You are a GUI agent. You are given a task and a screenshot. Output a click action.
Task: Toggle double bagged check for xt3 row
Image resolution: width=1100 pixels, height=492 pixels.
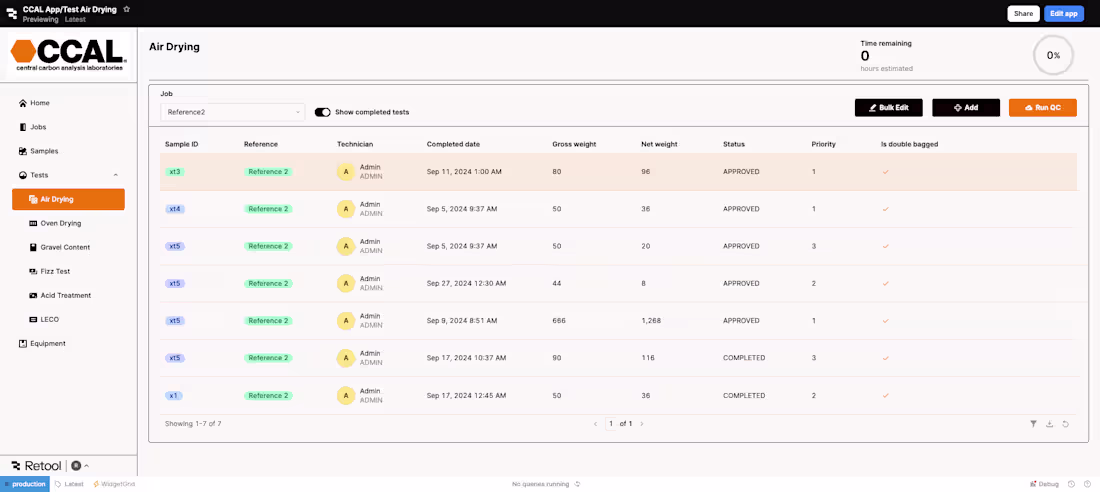point(885,172)
